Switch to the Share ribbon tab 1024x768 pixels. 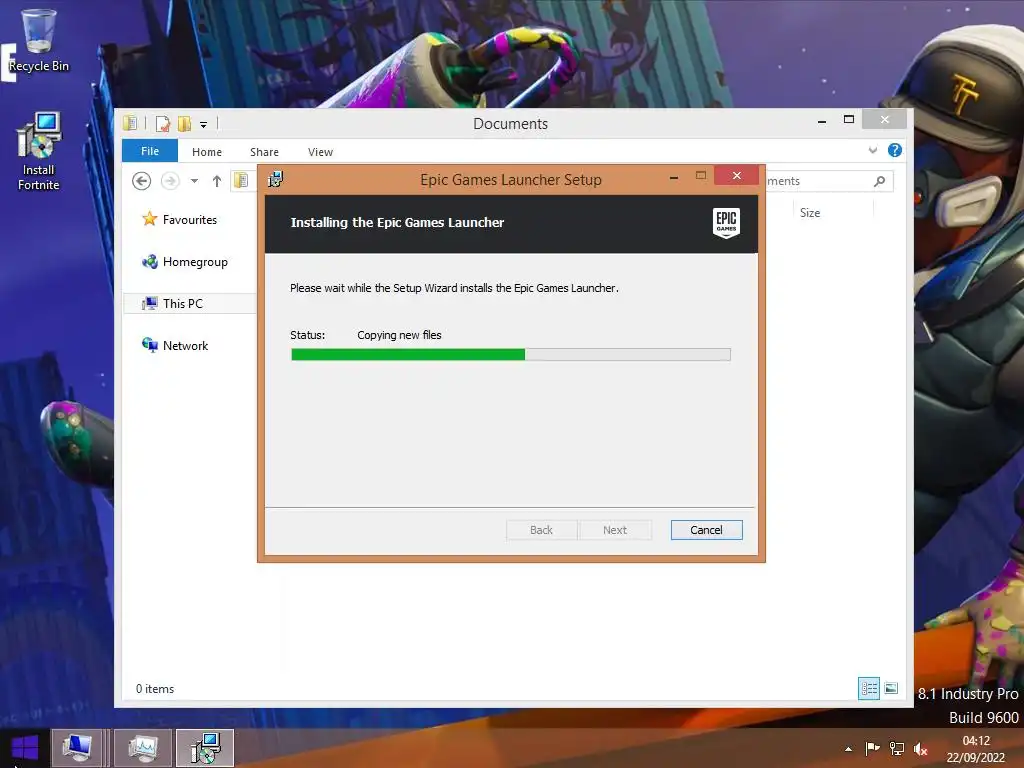point(264,152)
